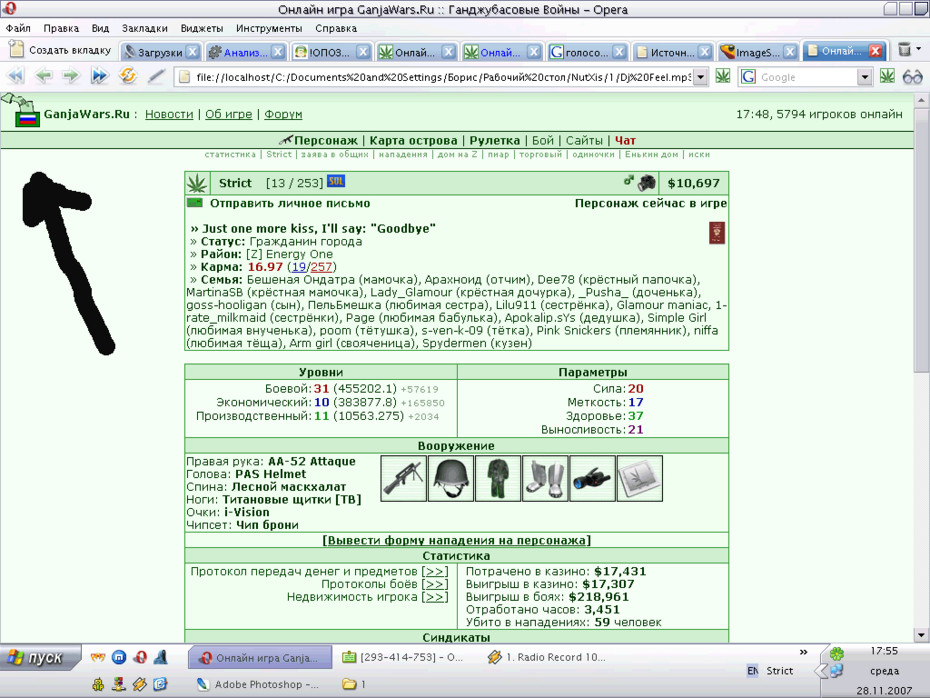Click inside the Google search field
The width and height of the screenshot is (930, 698).
pyautogui.click(x=808, y=77)
